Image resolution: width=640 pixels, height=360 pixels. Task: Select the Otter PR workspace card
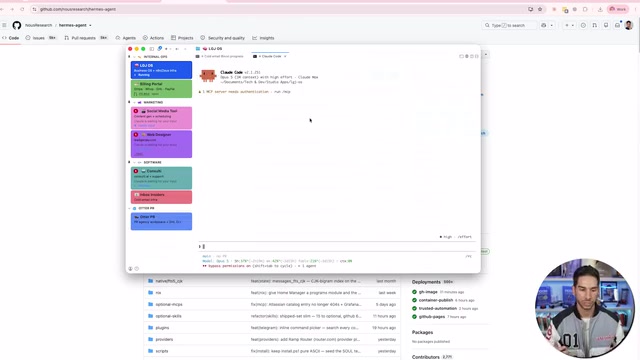[161, 221]
